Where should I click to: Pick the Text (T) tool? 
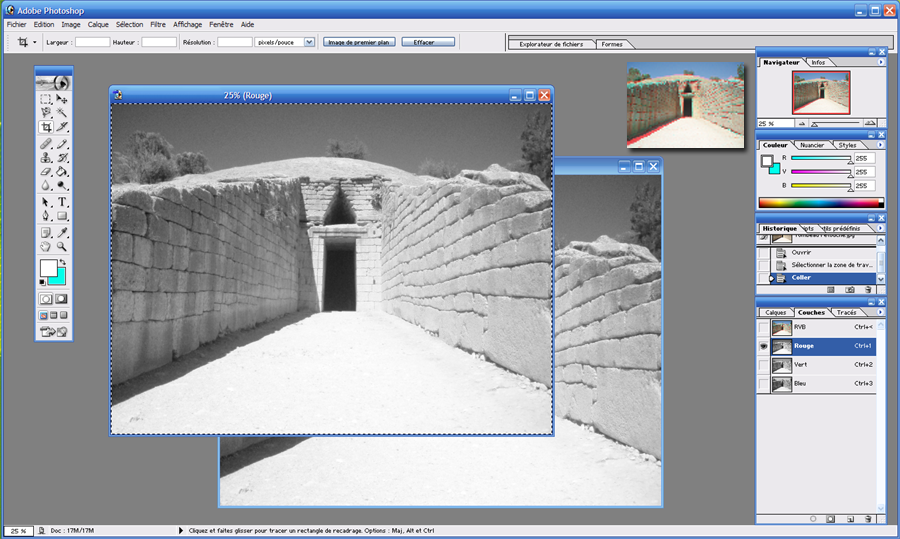[62, 201]
